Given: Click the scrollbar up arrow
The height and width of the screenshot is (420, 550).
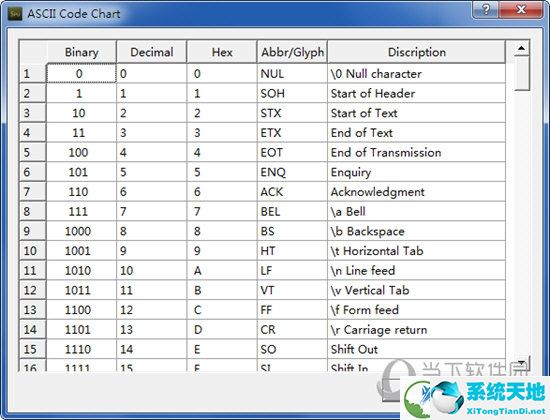Looking at the screenshot, I should click(x=521, y=48).
